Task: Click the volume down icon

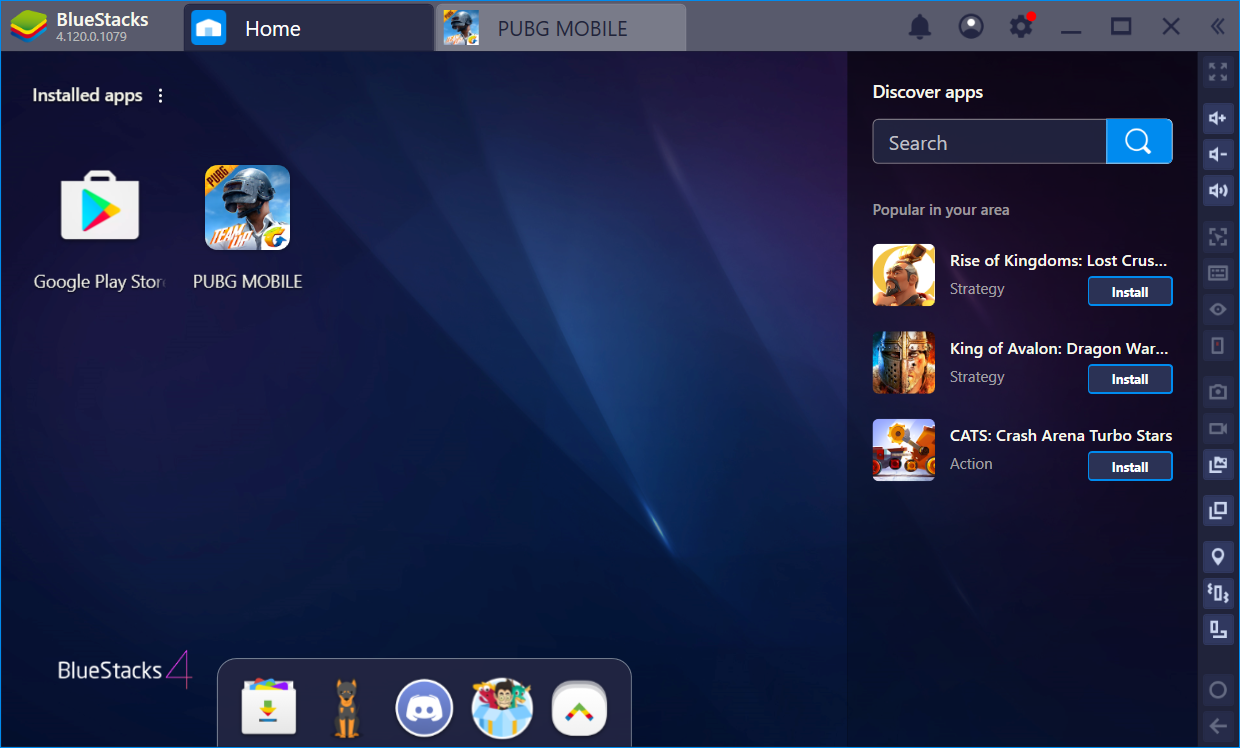Action: pyautogui.click(x=1217, y=154)
